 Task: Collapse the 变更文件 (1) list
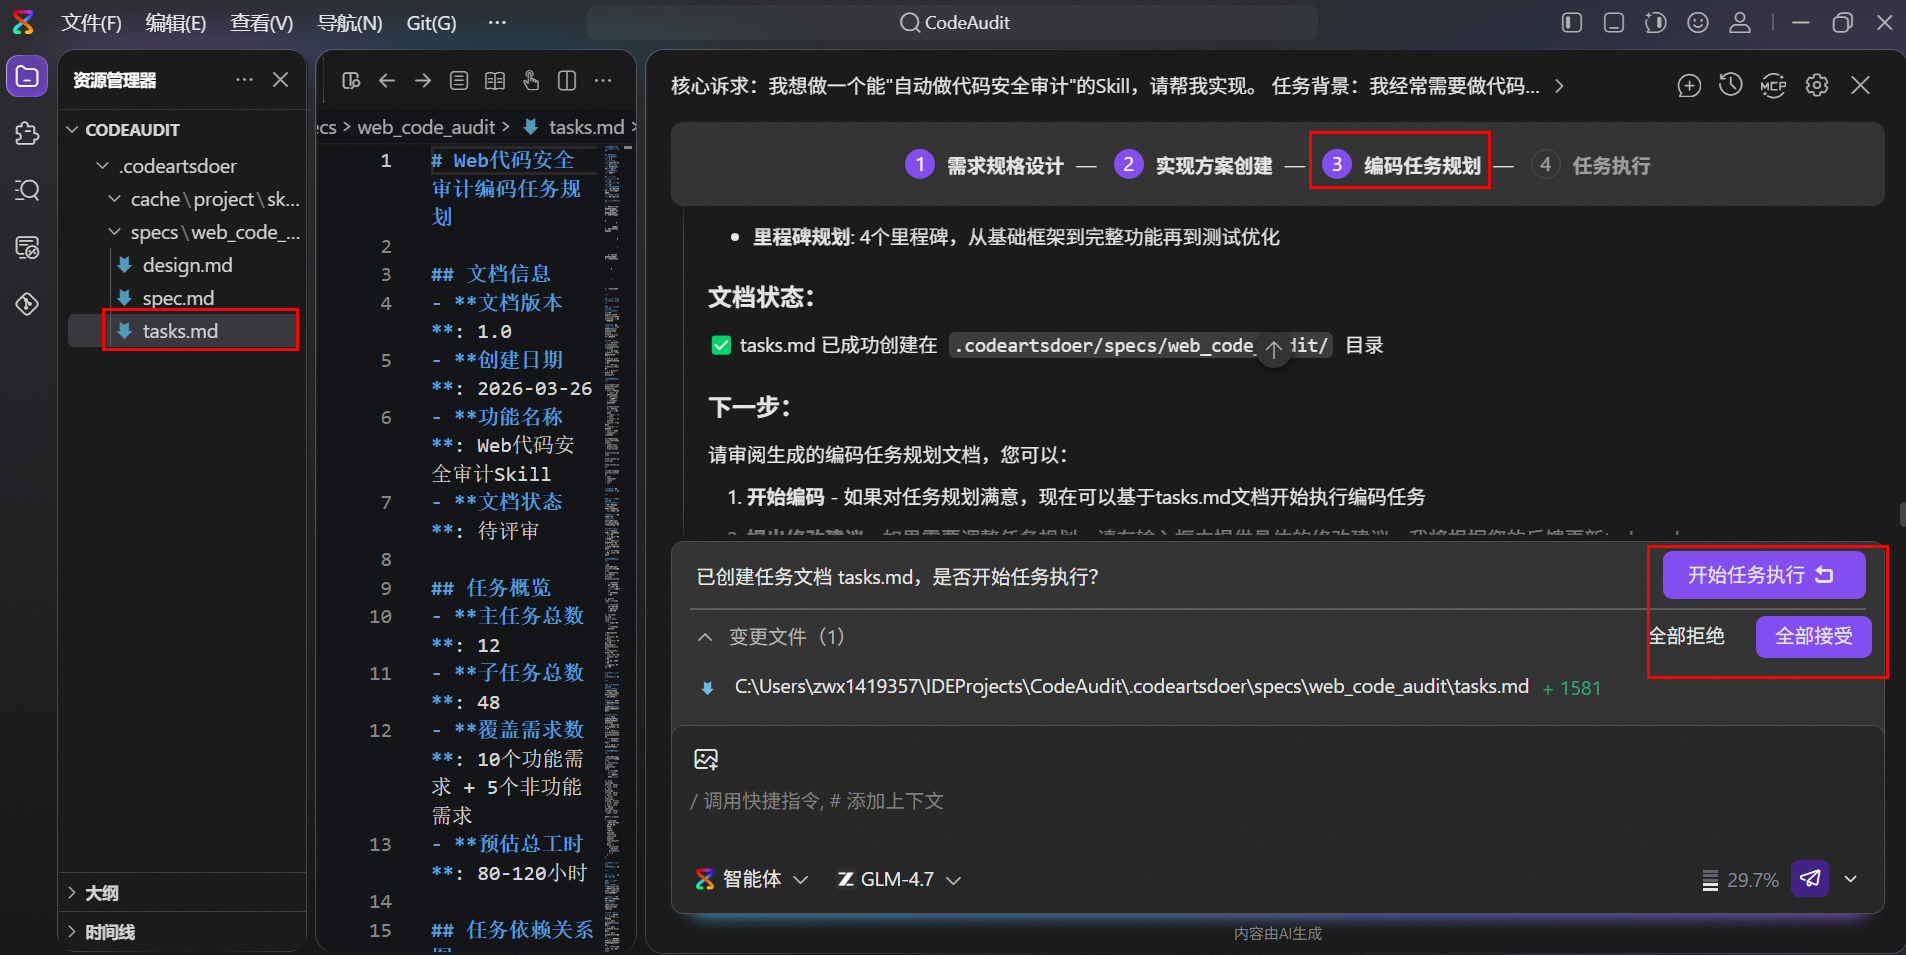(x=705, y=637)
